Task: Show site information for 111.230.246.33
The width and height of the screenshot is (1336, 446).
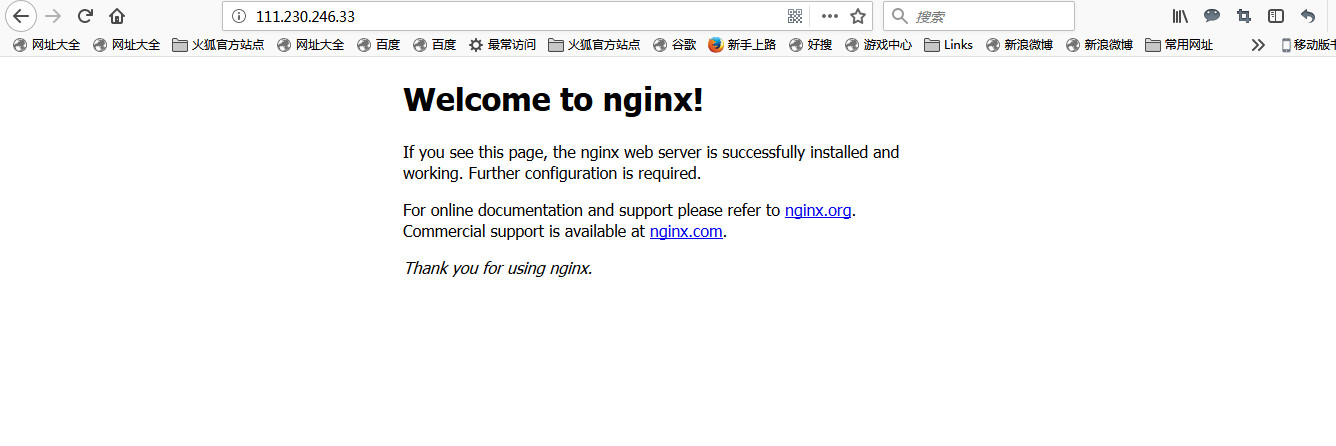Action: pos(238,16)
